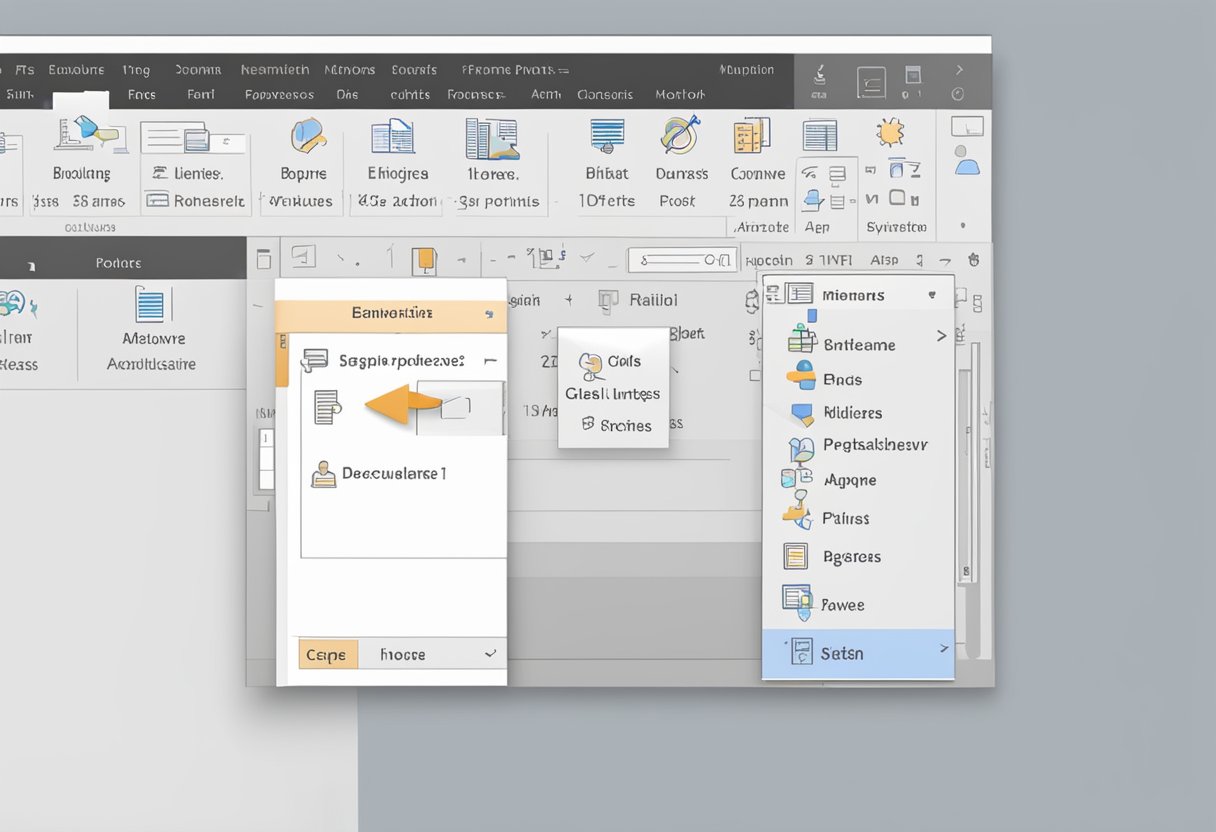
Task: Open the Dunass Post tool
Action: pos(681,160)
